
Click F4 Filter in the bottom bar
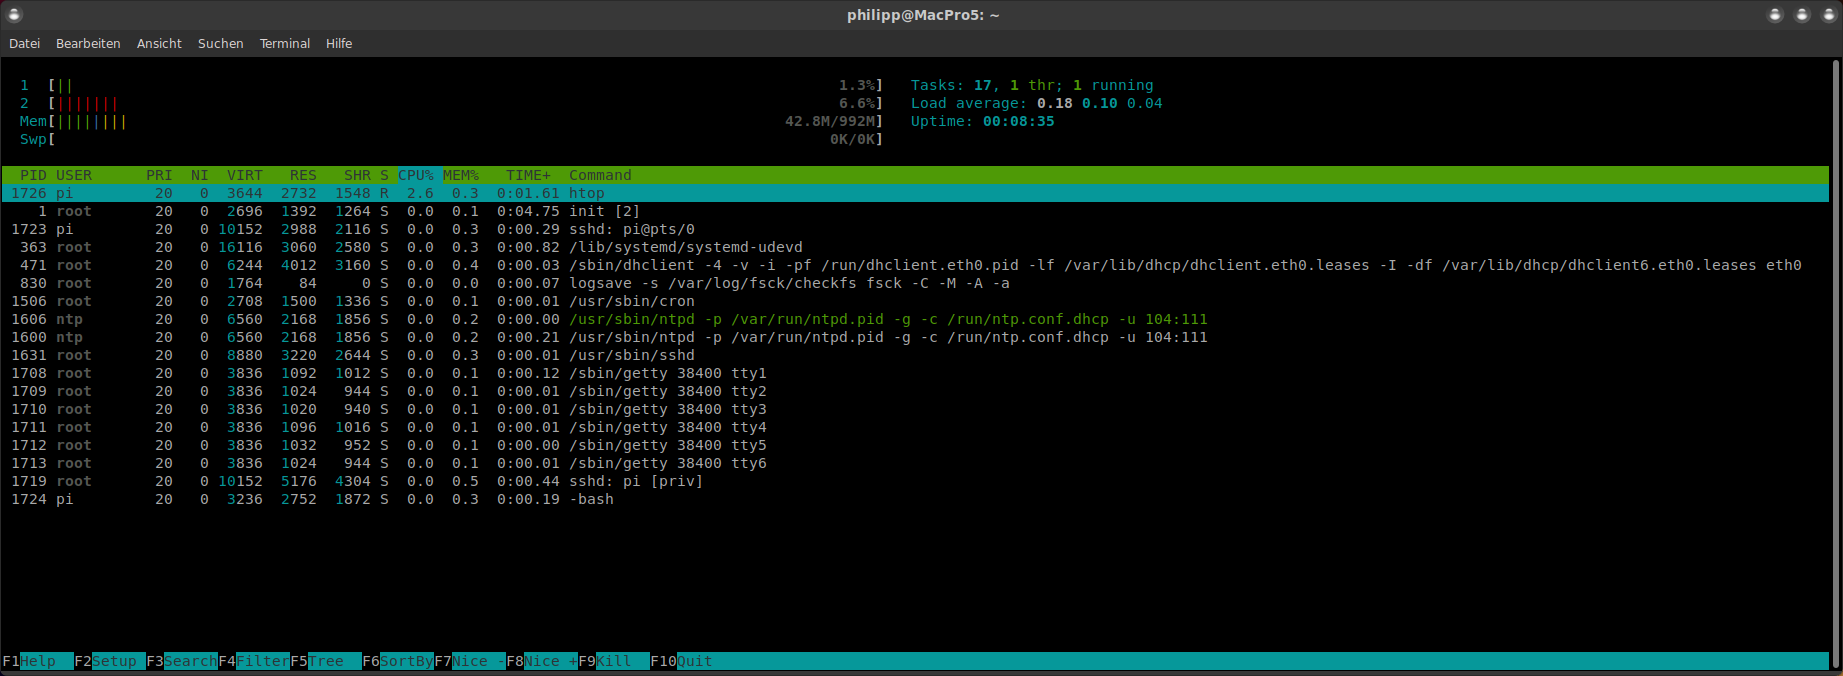pyautogui.click(x=261, y=661)
